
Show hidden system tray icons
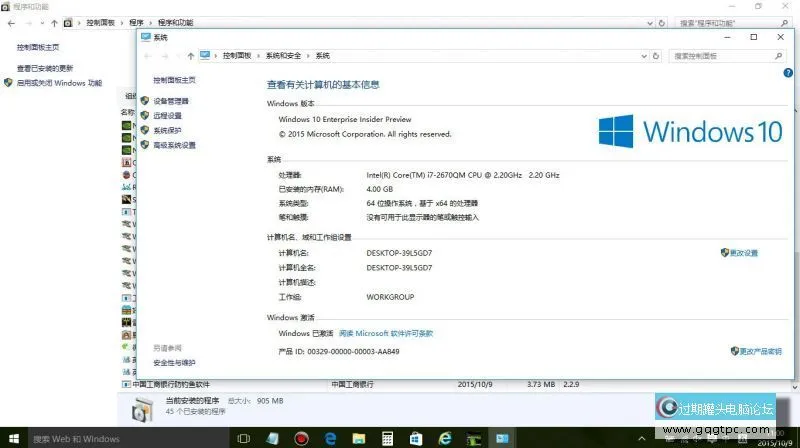(x=642, y=438)
